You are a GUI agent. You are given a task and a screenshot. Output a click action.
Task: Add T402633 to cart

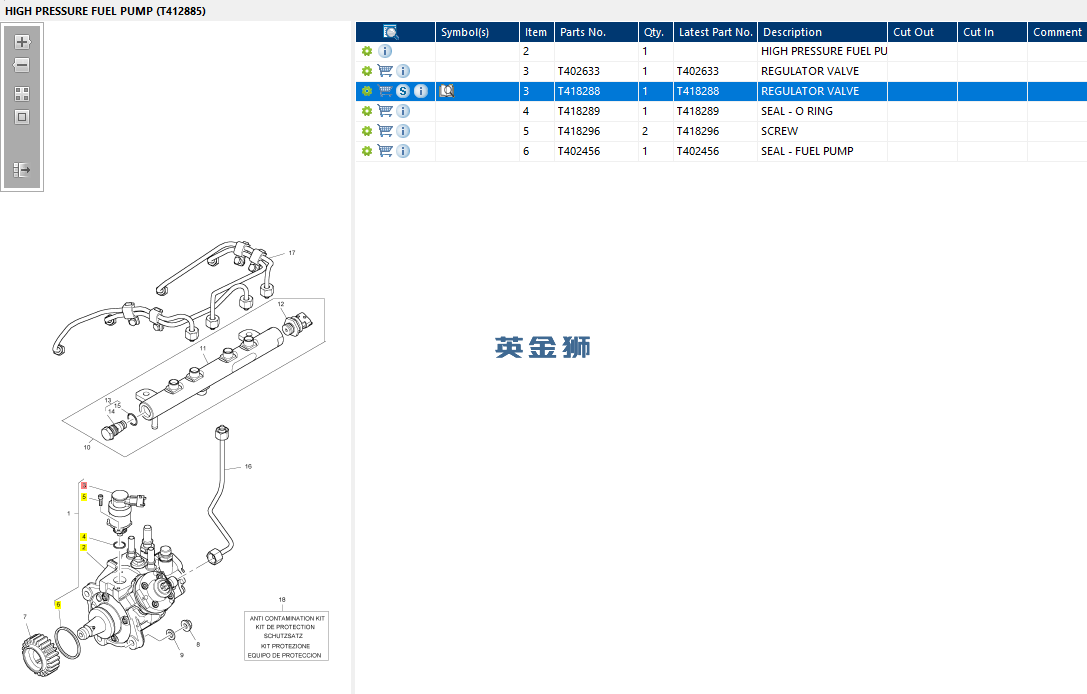pos(385,71)
